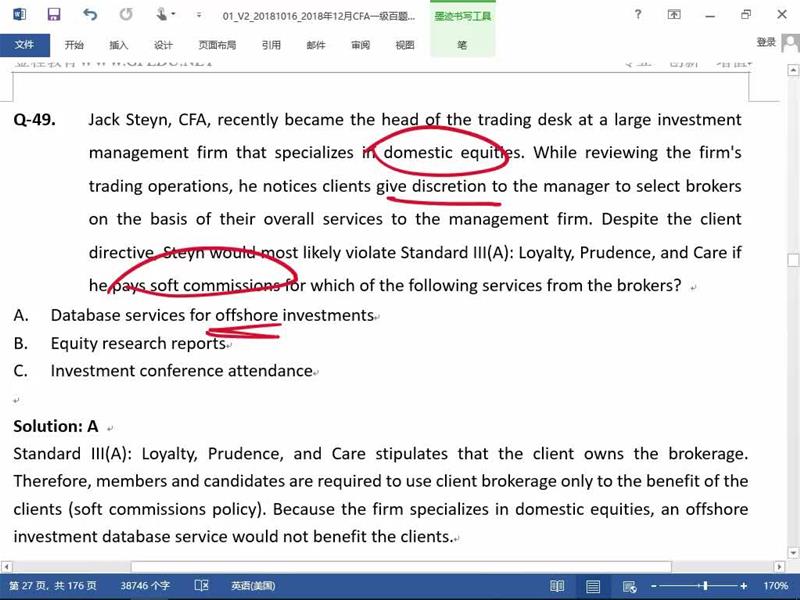Click the words 'give discretion' in question
The width and height of the screenshot is (800, 600).
[x=431, y=186]
